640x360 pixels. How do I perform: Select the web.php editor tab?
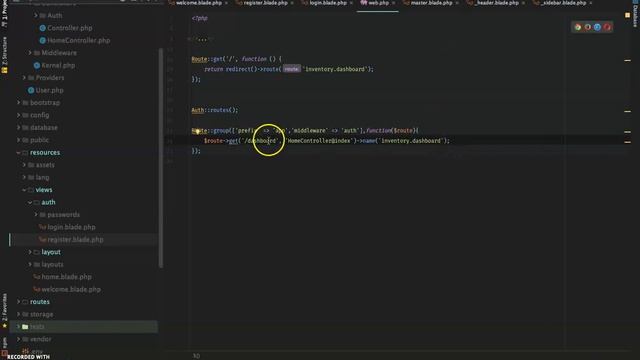click(x=378, y=3)
